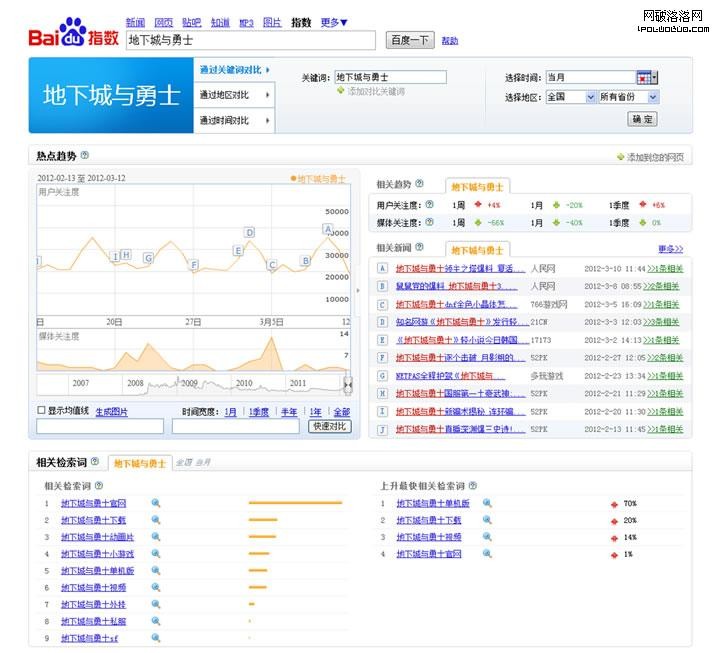720x653 pixels.
Task: Click main search box with 地下城与勇士
Action: pyautogui.click(x=251, y=40)
